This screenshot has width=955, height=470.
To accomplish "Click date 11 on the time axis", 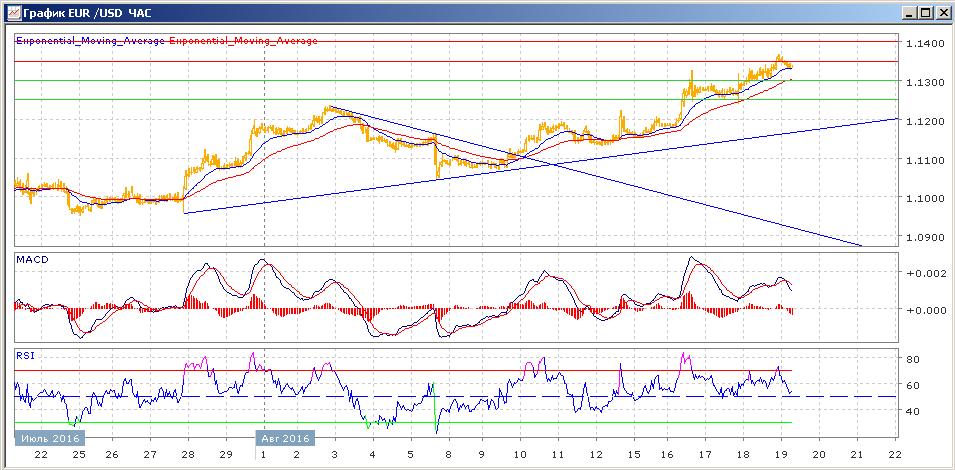I will coord(558,454).
